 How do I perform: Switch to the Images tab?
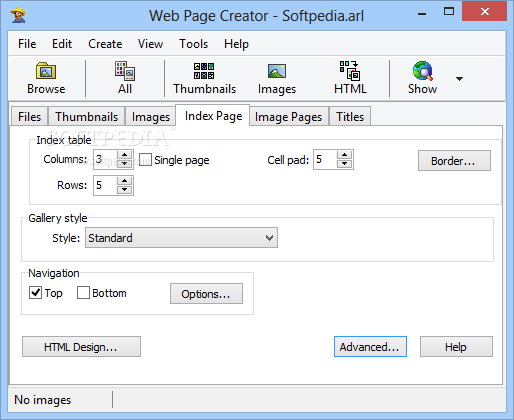coord(151,117)
